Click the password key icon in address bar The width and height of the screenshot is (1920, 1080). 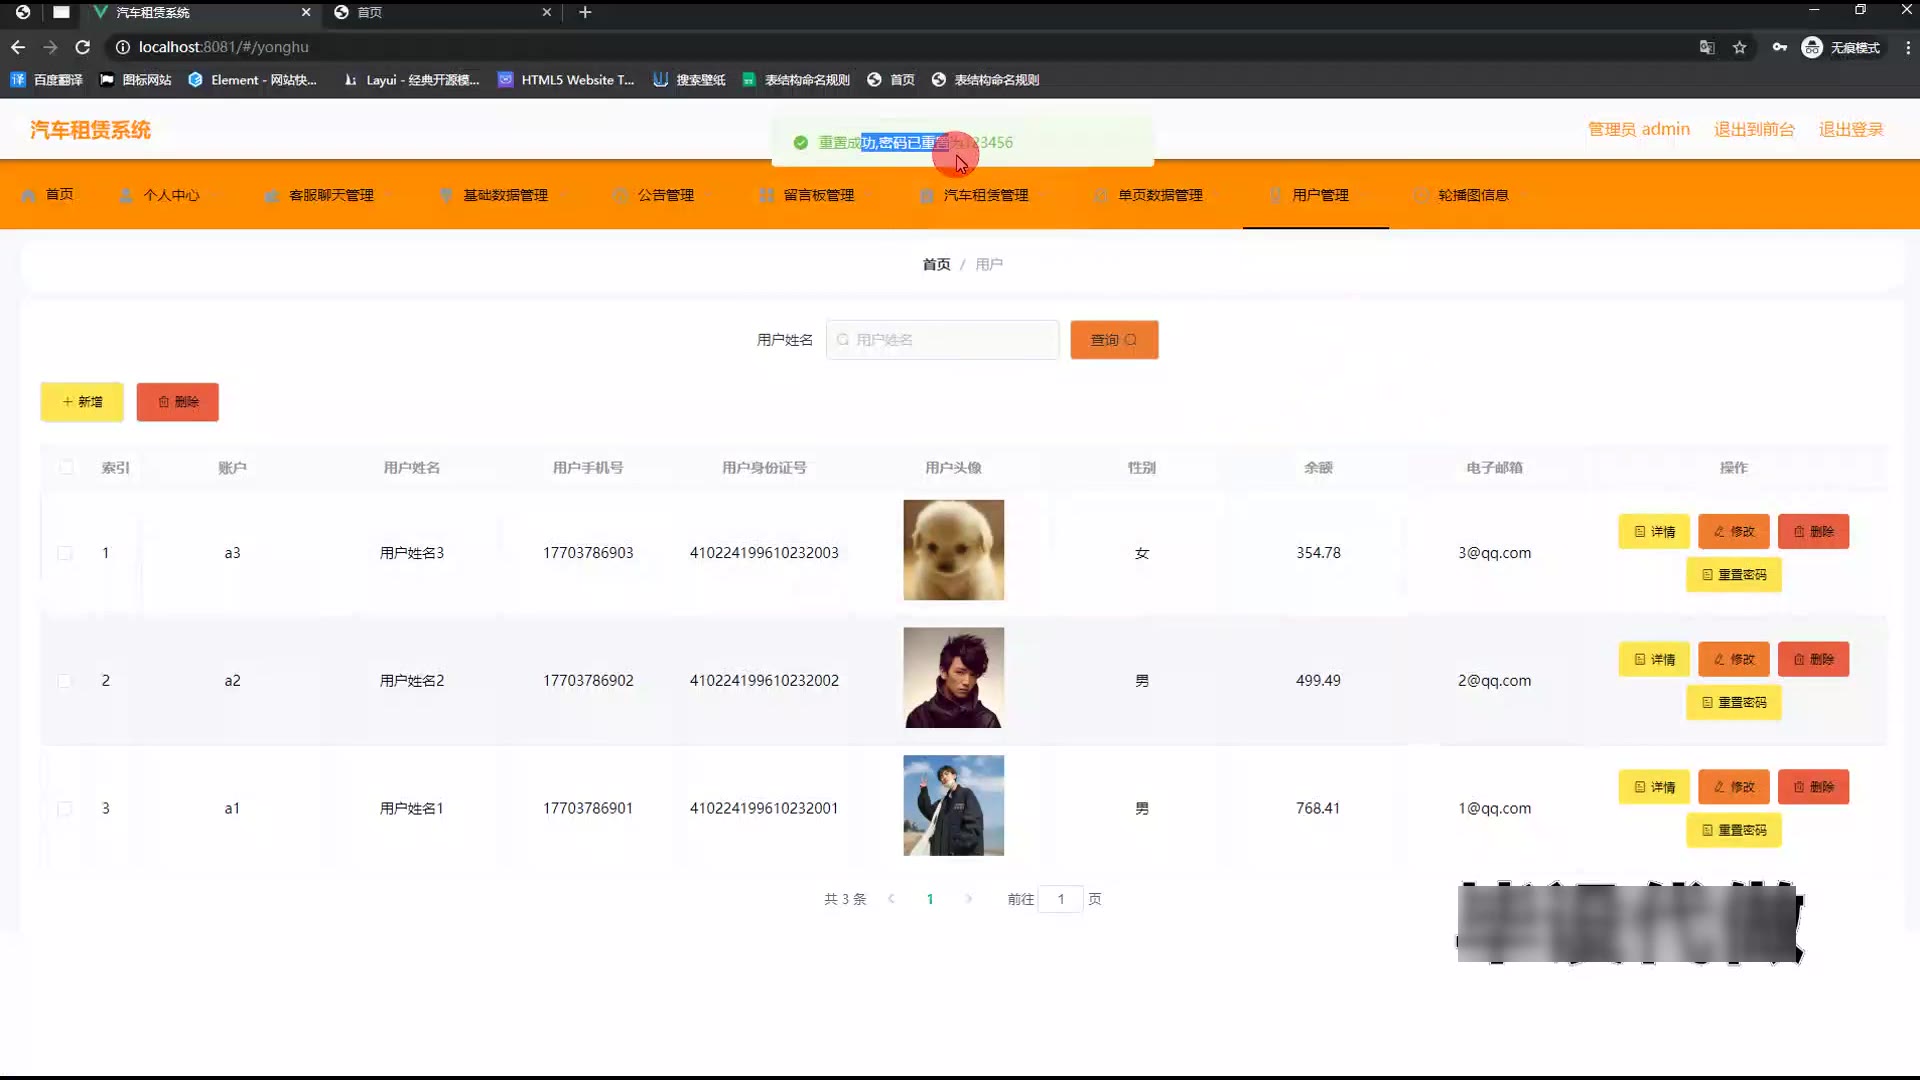click(1779, 47)
